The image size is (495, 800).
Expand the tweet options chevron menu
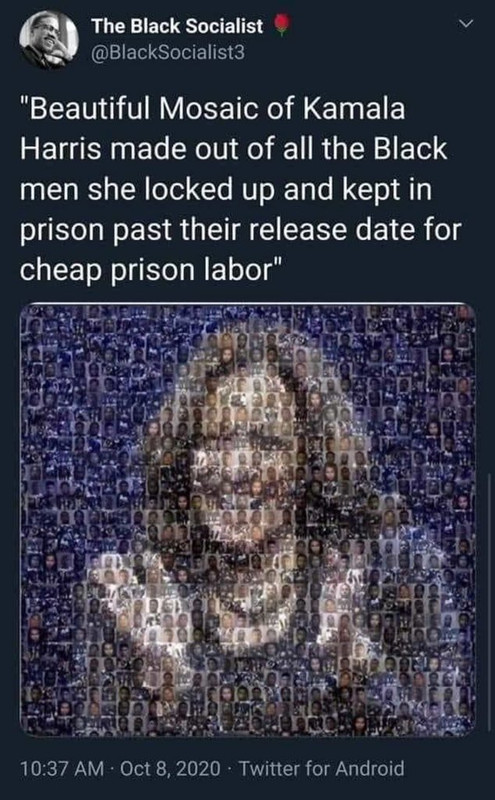click(465, 23)
